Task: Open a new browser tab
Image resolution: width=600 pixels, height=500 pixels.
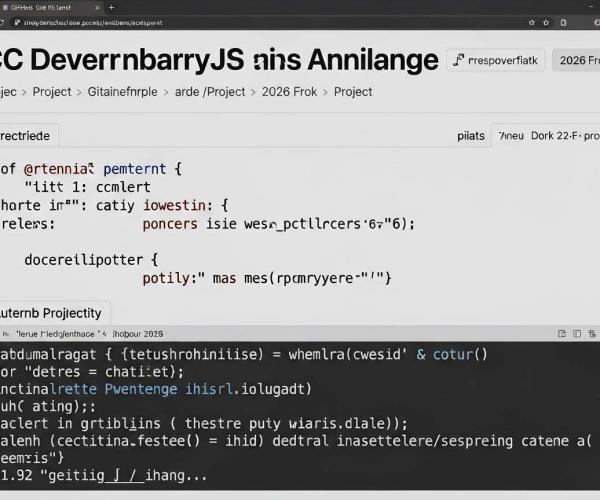Action: pyautogui.click(x=111, y=7)
